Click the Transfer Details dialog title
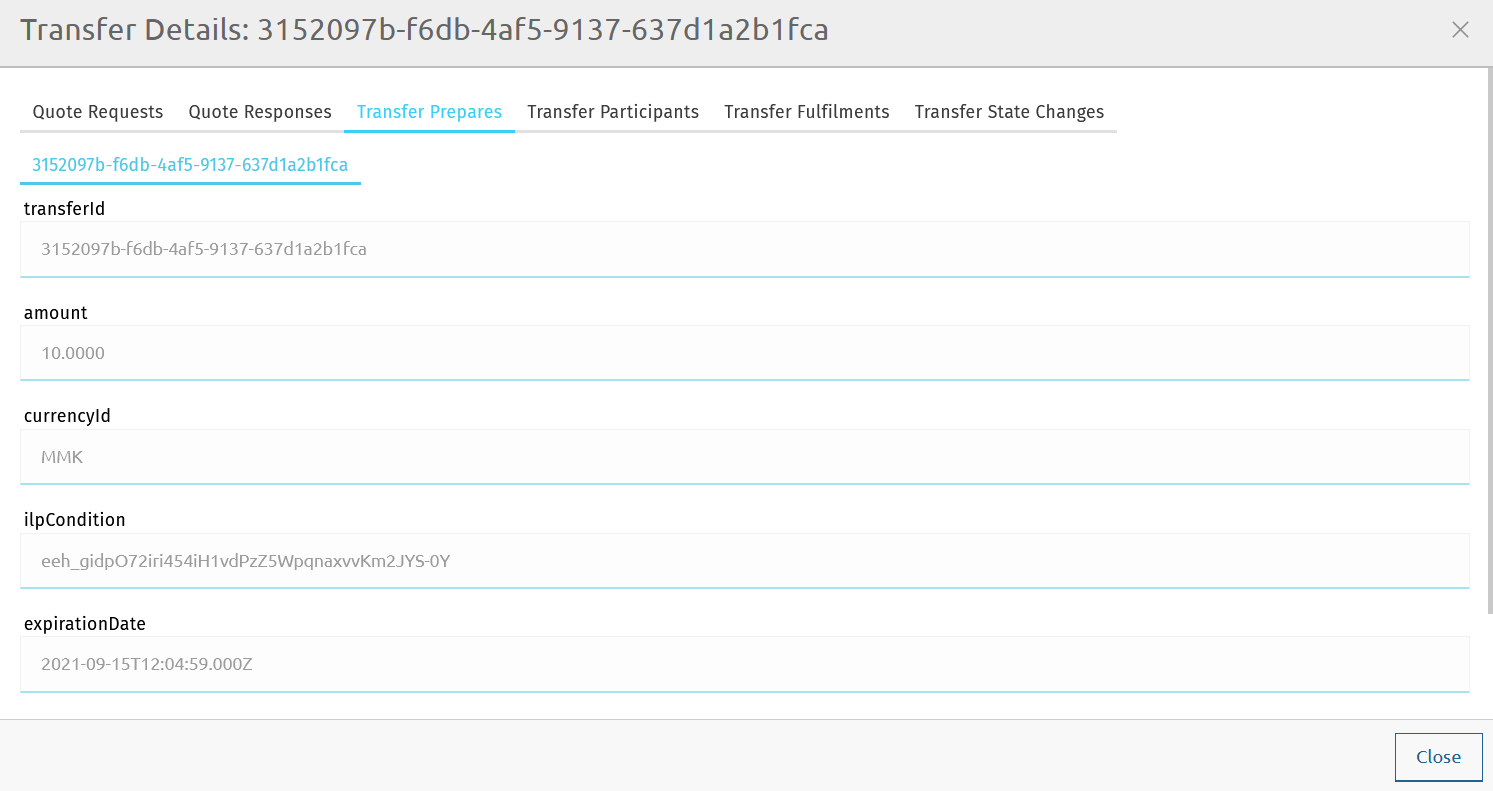Image resolution: width=1493 pixels, height=791 pixels. click(424, 30)
